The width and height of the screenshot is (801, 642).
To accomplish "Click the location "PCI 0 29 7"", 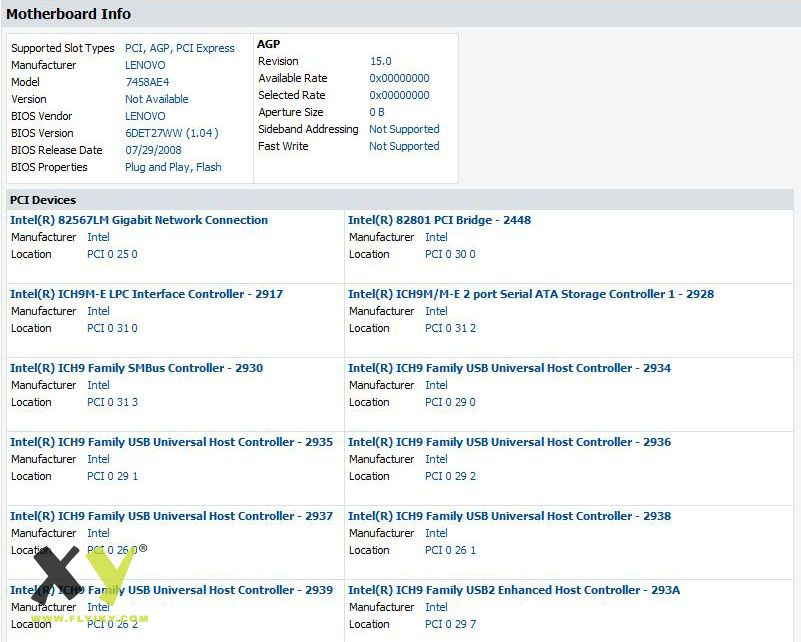I will click(x=450, y=624).
